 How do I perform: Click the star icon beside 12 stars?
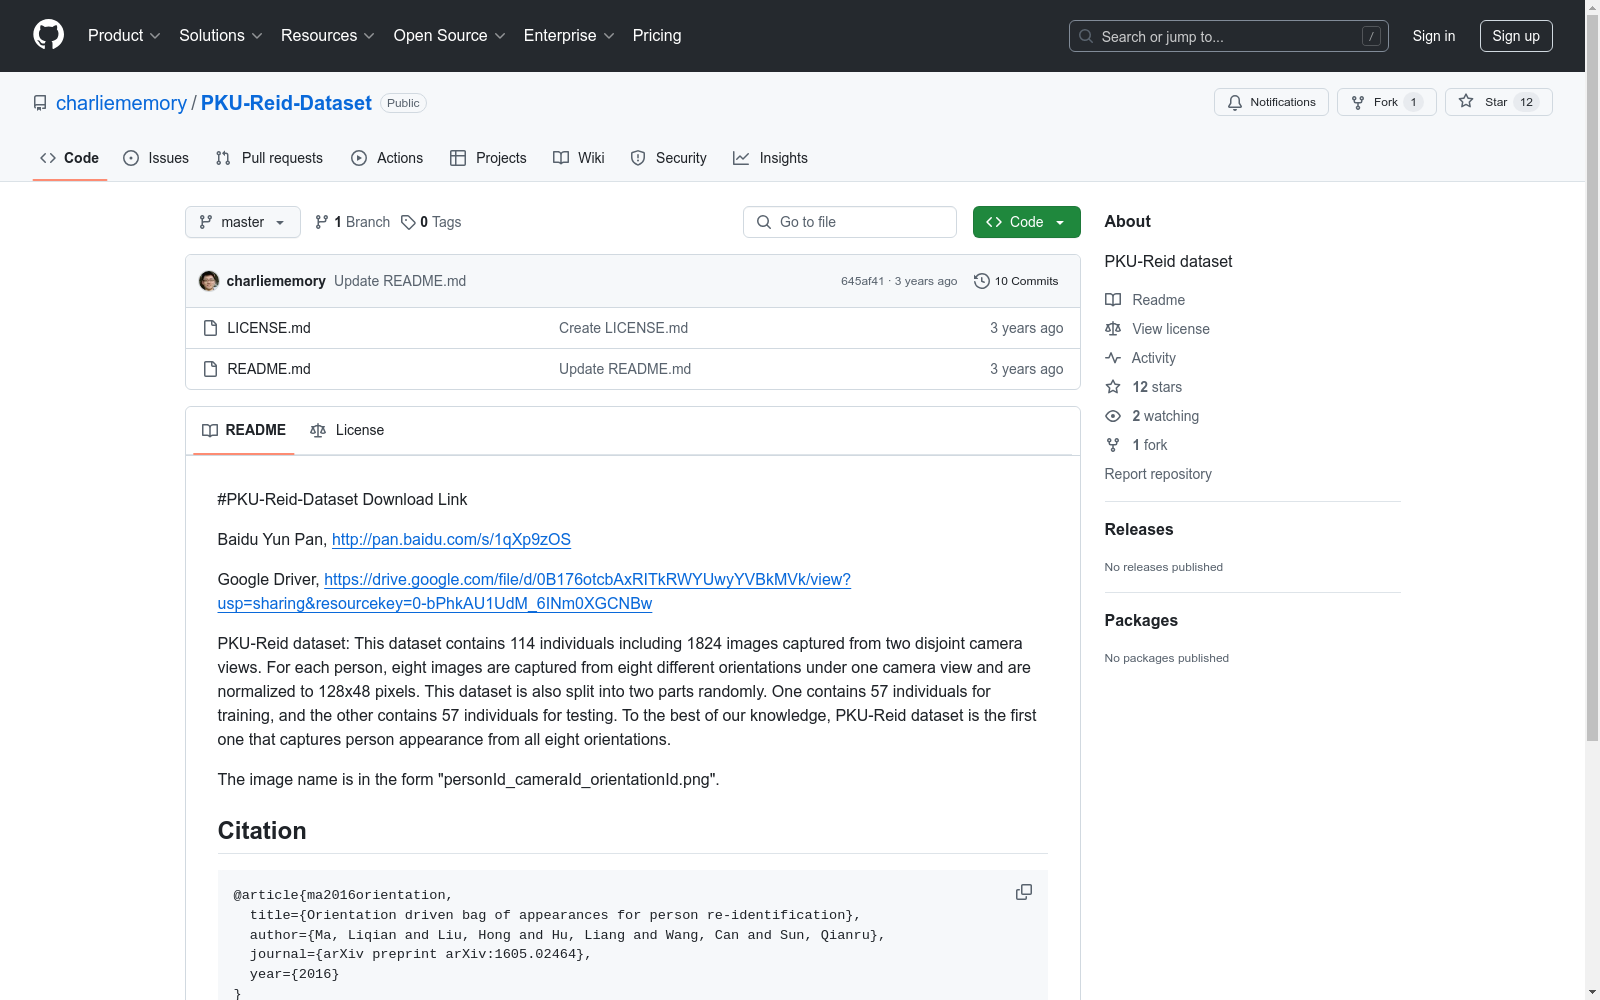click(1113, 387)
